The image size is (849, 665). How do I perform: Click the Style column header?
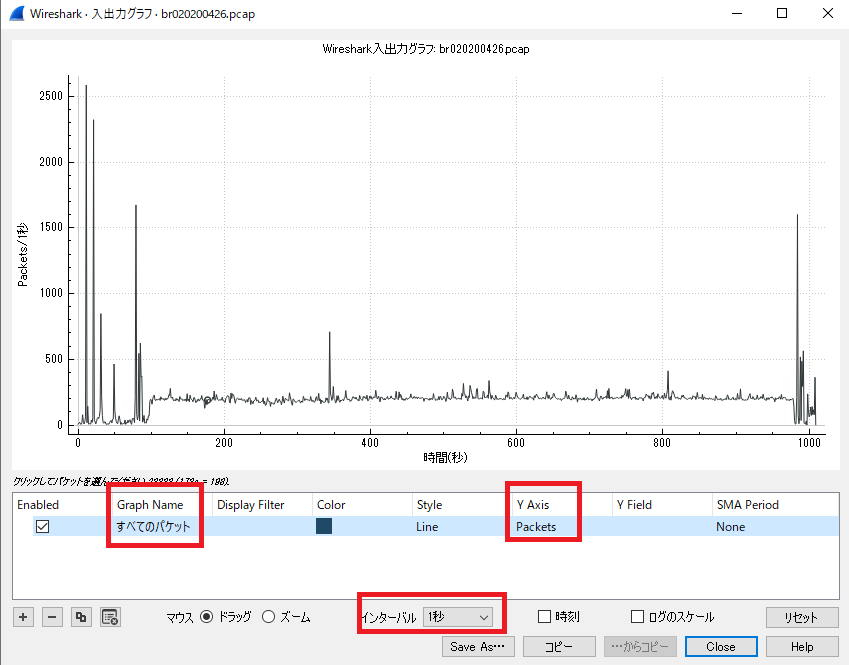[462, 505]
